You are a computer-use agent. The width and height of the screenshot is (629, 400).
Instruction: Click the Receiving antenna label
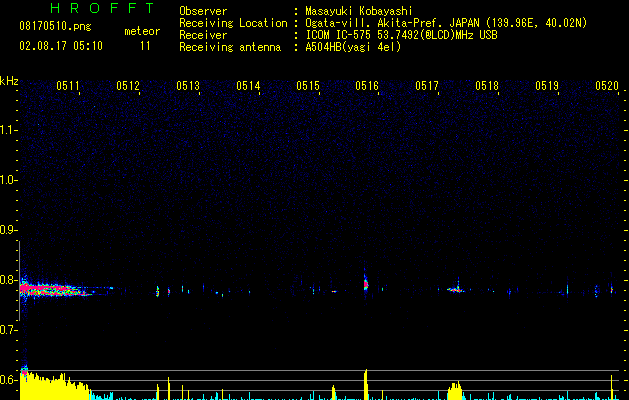tap(230, 47)
